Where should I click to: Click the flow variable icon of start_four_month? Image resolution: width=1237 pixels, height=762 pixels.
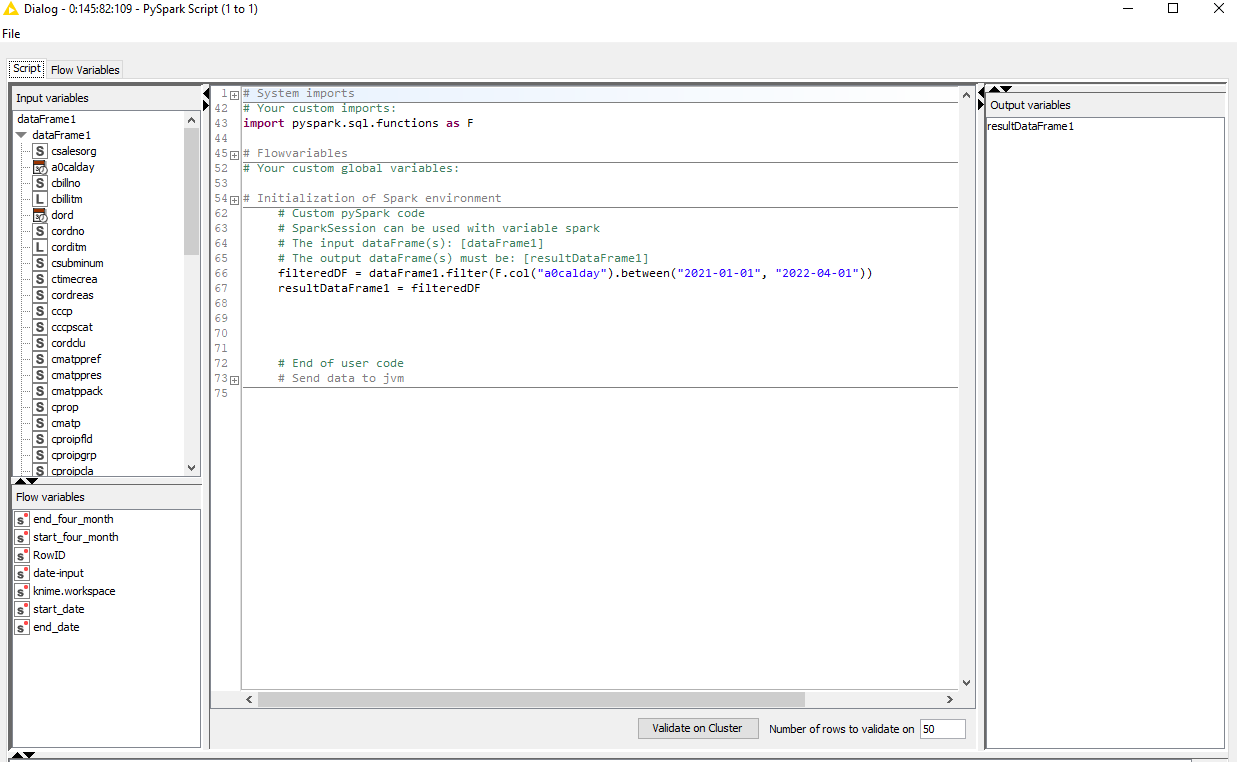(22, 537)
